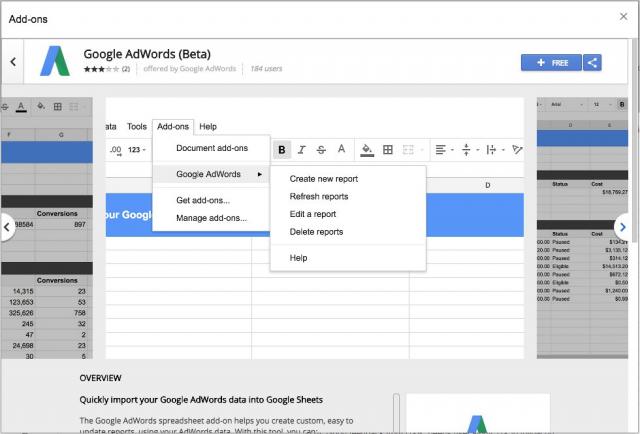640x434 pixels.
Task: Toggle bold formatting in the screenshot toolbar
Action: 282,150
